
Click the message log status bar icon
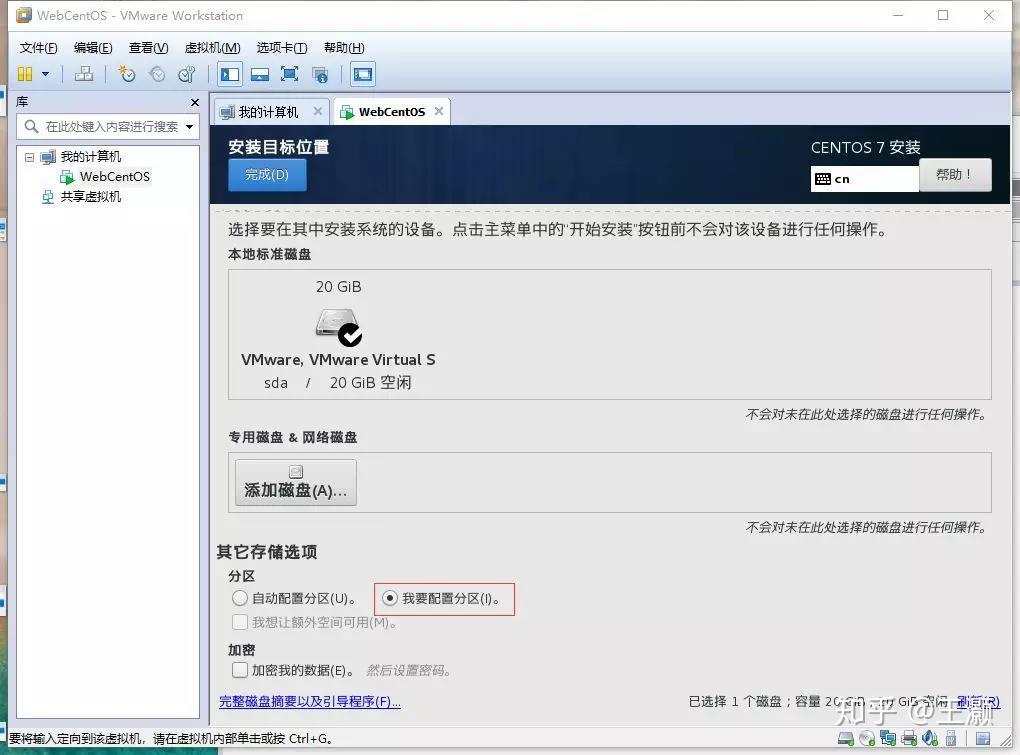[x=983, y=739]
